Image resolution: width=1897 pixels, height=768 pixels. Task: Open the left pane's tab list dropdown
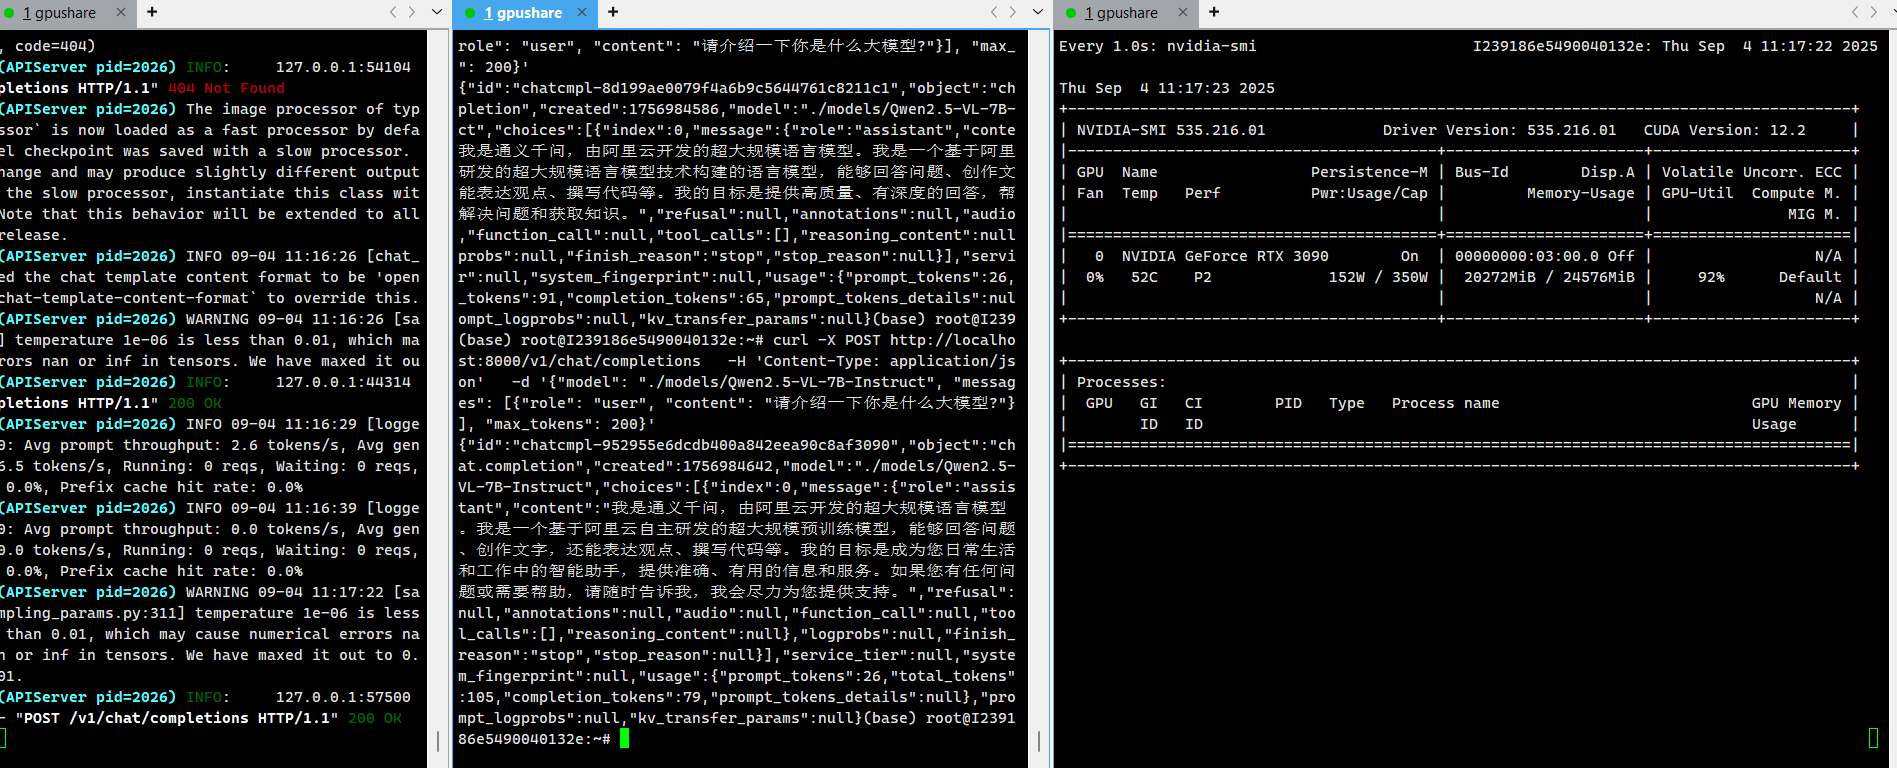click(x=437, y=12)
